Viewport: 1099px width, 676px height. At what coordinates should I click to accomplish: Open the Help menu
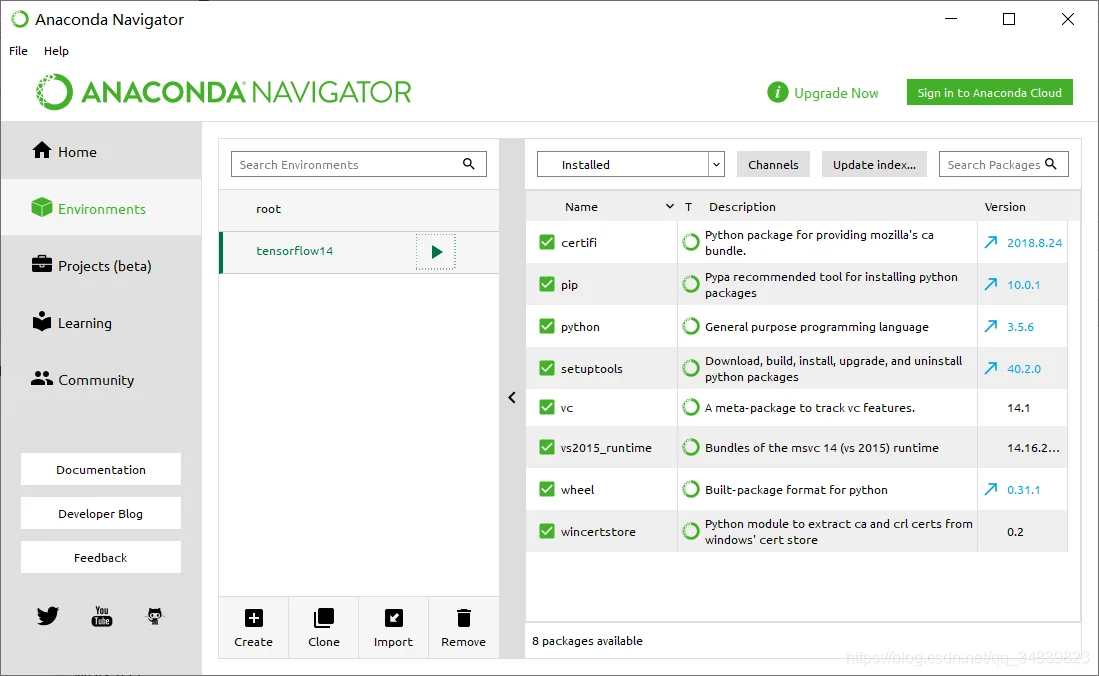[x=56, y=50]
